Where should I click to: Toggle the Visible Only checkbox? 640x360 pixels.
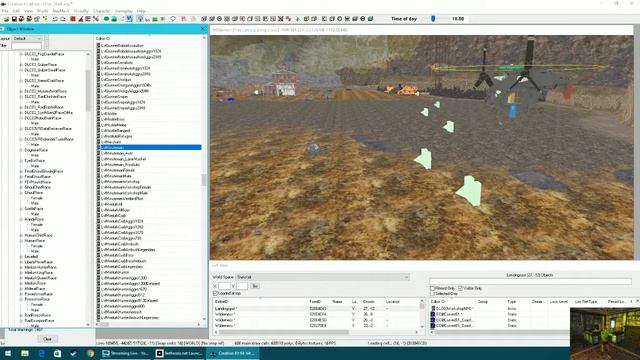click(460, 288)
